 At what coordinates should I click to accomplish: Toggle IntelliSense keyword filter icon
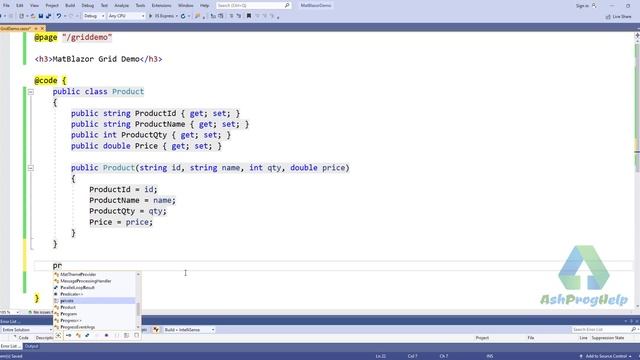[127, 336]
